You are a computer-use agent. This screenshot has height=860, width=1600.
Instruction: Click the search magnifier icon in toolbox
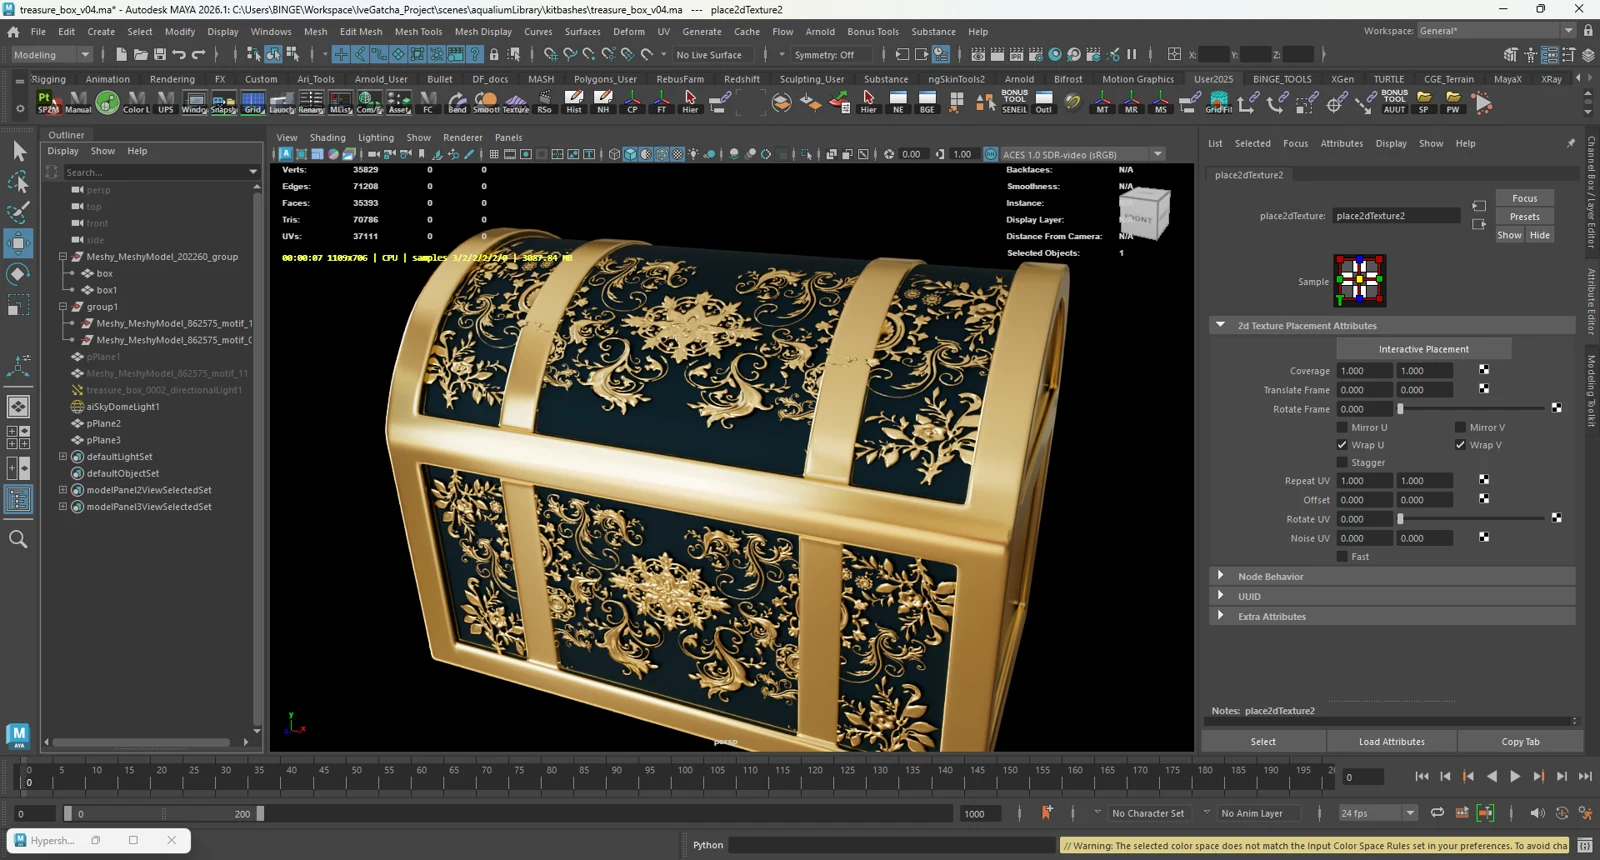18,539
